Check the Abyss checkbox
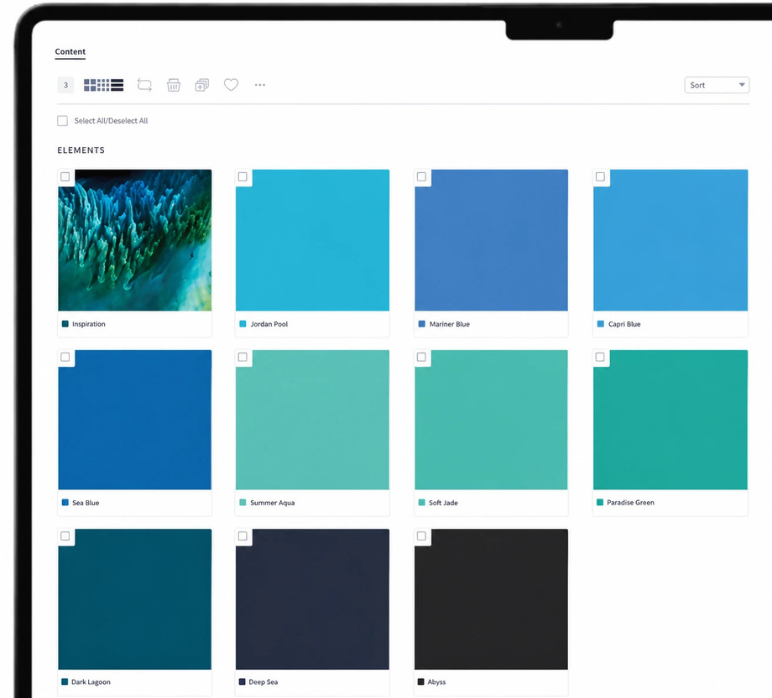 point(421,536)
